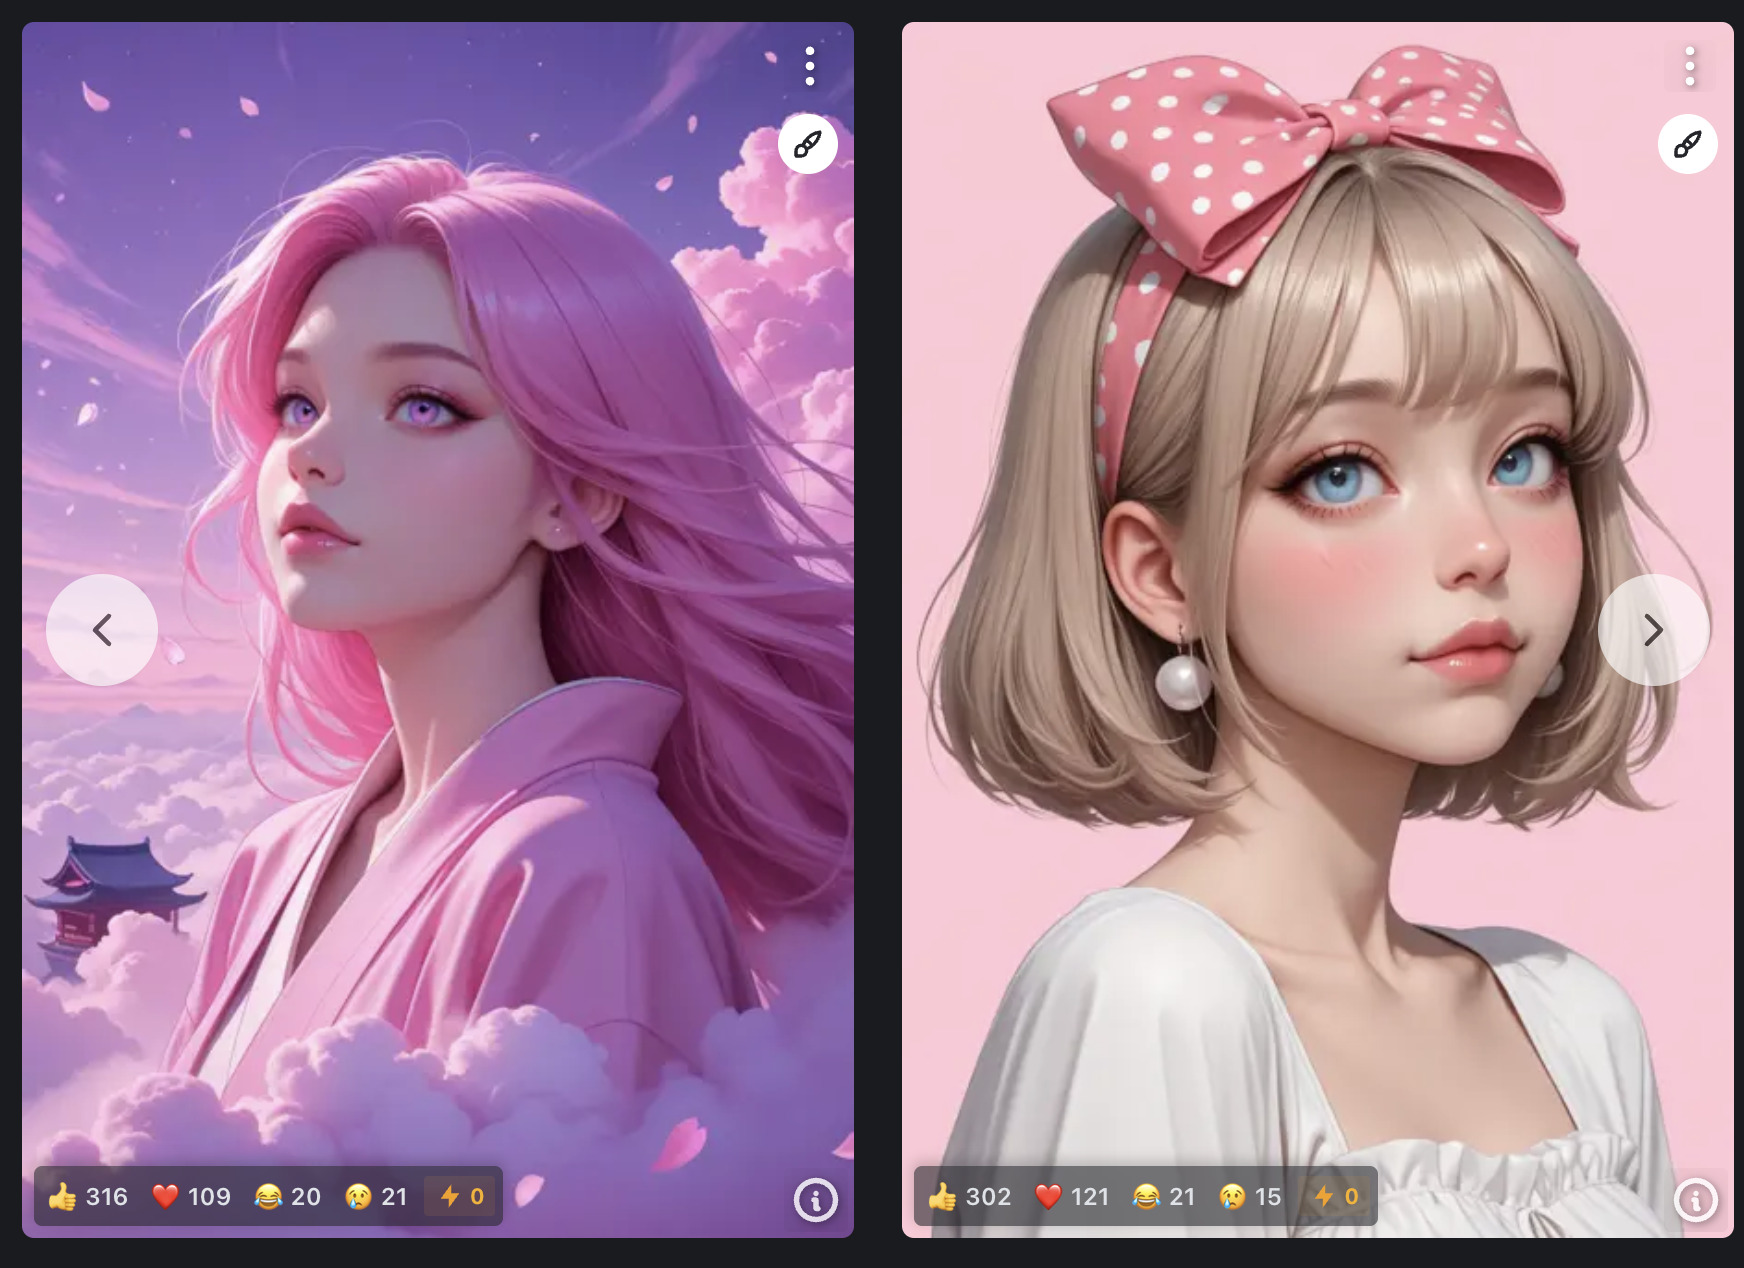
Task: Add laughing reaction on bow girl image
Action: [1164, 1196]
